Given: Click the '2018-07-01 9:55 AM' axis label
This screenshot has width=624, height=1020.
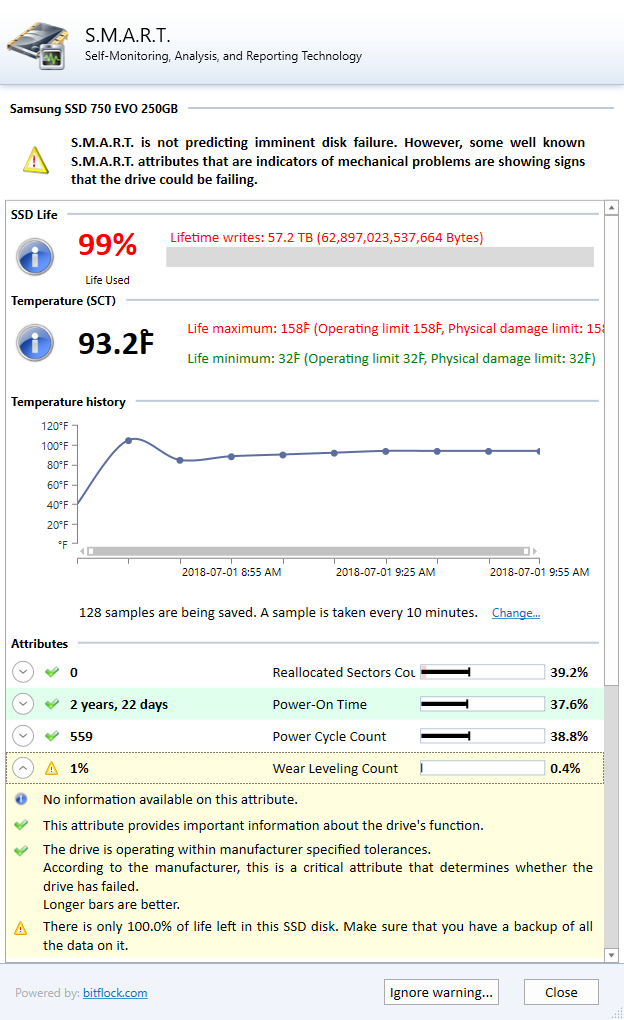Looking at the screenshot, I should (539, 572).
